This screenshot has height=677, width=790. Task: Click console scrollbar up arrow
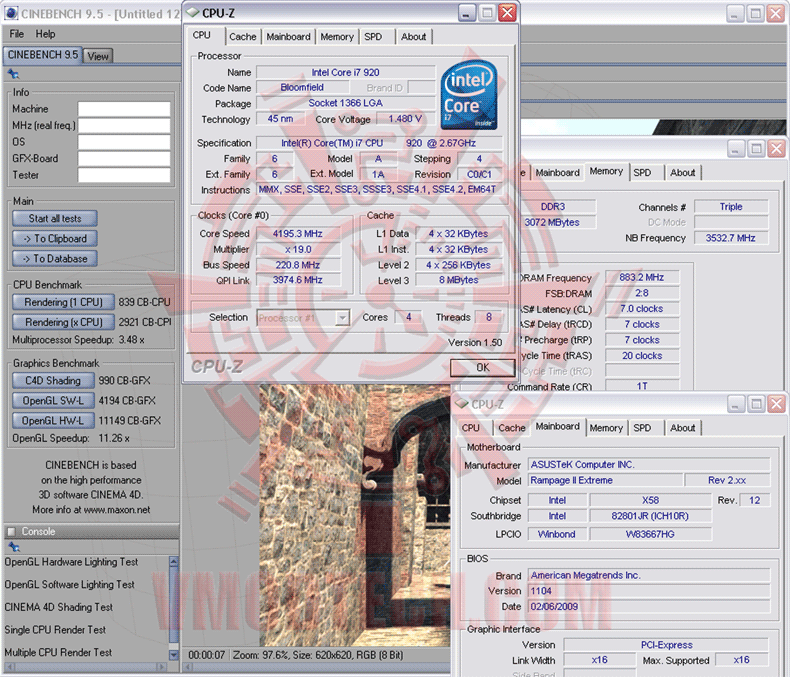pos(174,561)
